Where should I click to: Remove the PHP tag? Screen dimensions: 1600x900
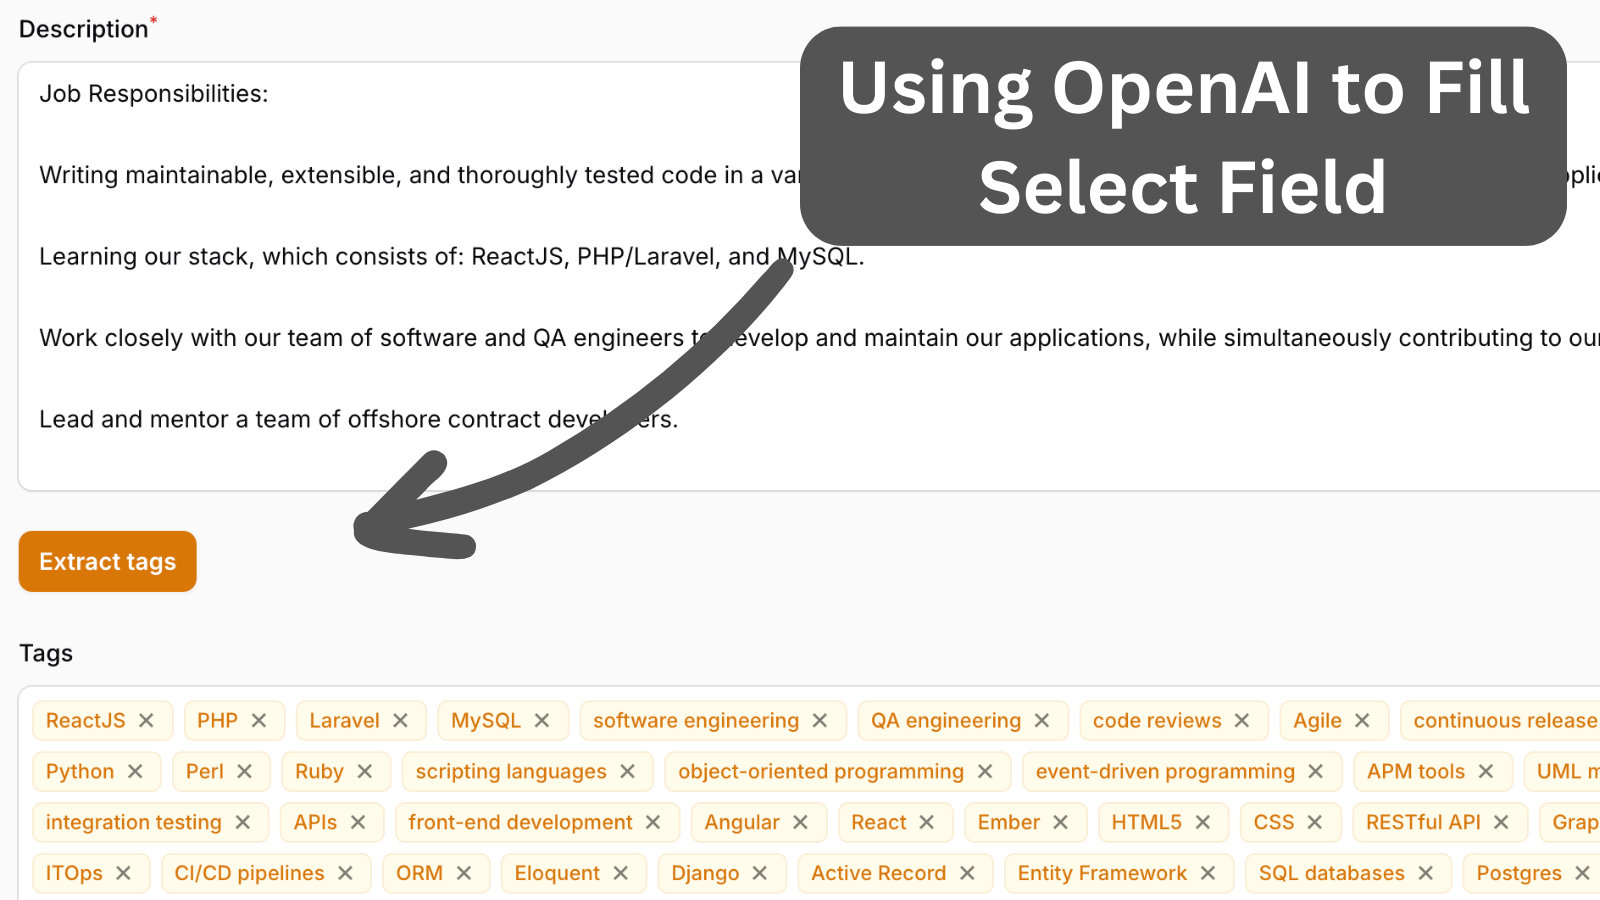tap(259, 720)
